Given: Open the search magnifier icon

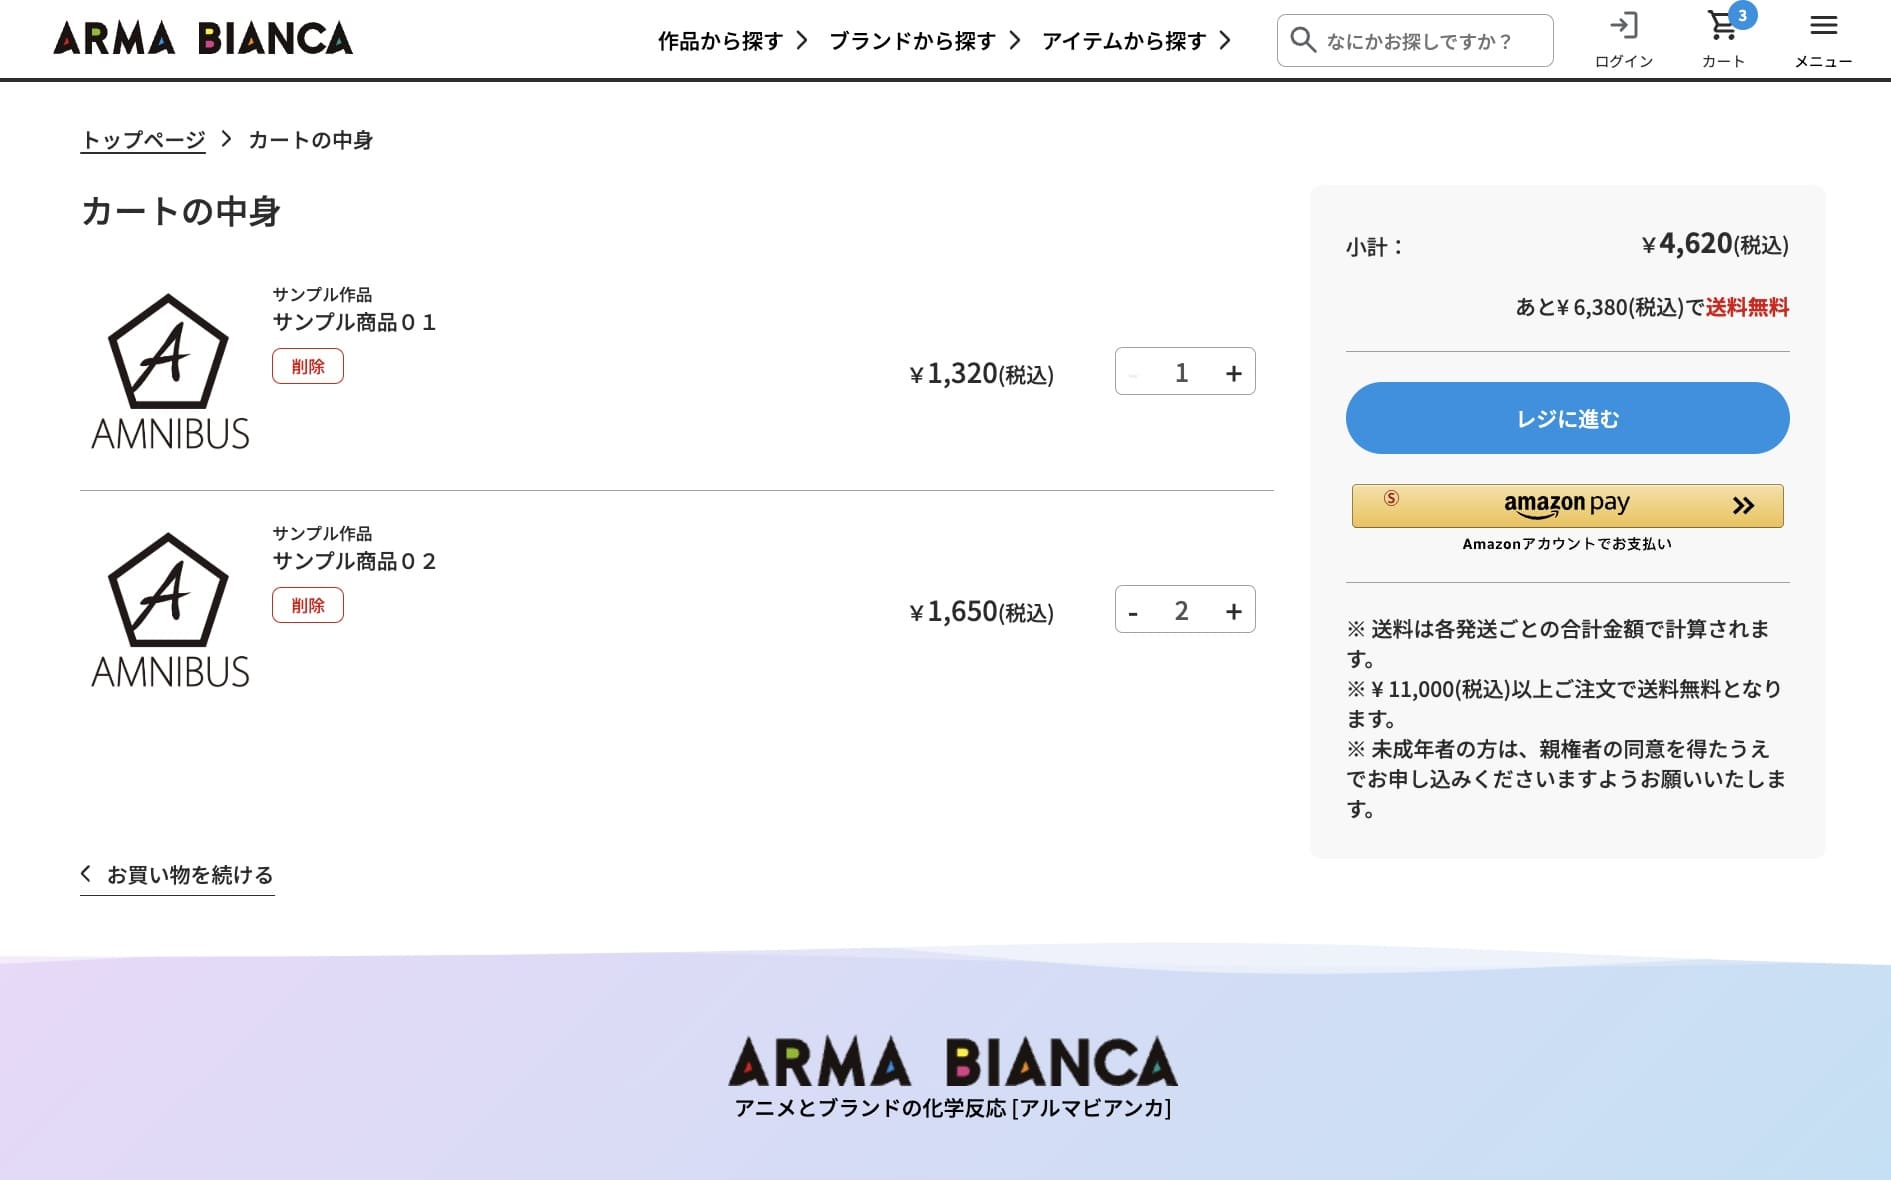Looking at the screenshot, I should point(1304,40).
